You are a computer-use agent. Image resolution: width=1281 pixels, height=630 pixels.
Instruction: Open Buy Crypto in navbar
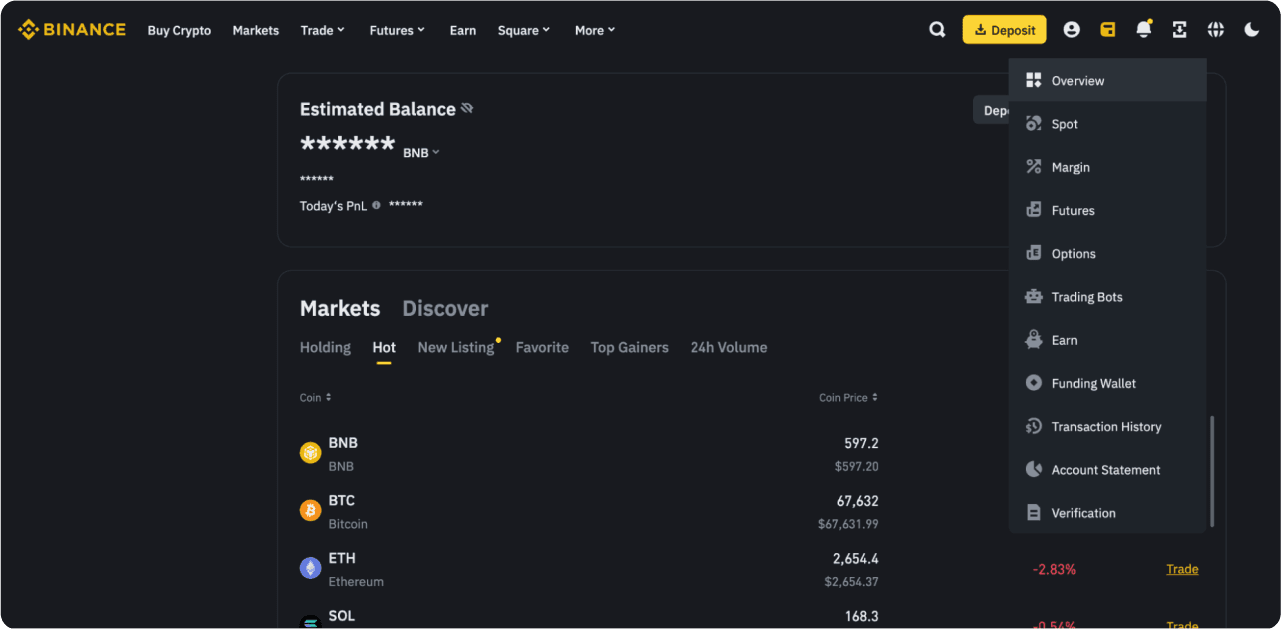179,30
